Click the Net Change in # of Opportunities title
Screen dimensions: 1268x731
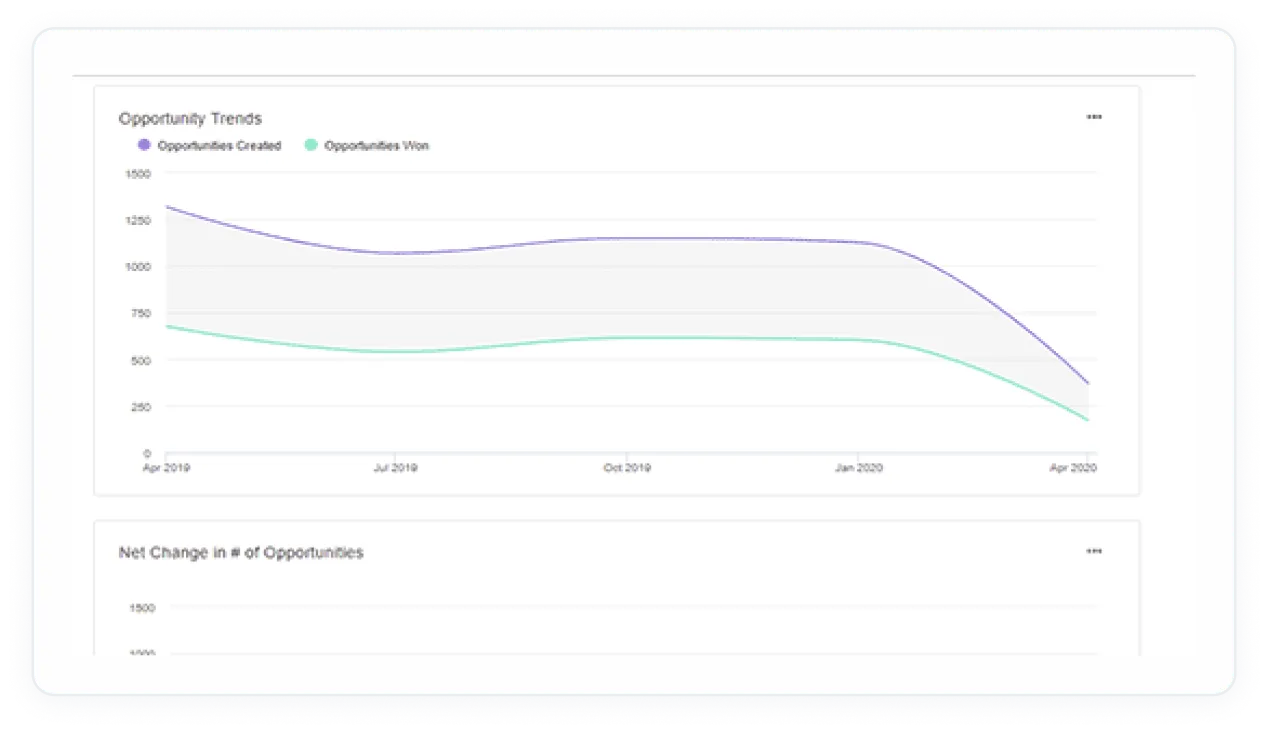click(x=241, y=553)
